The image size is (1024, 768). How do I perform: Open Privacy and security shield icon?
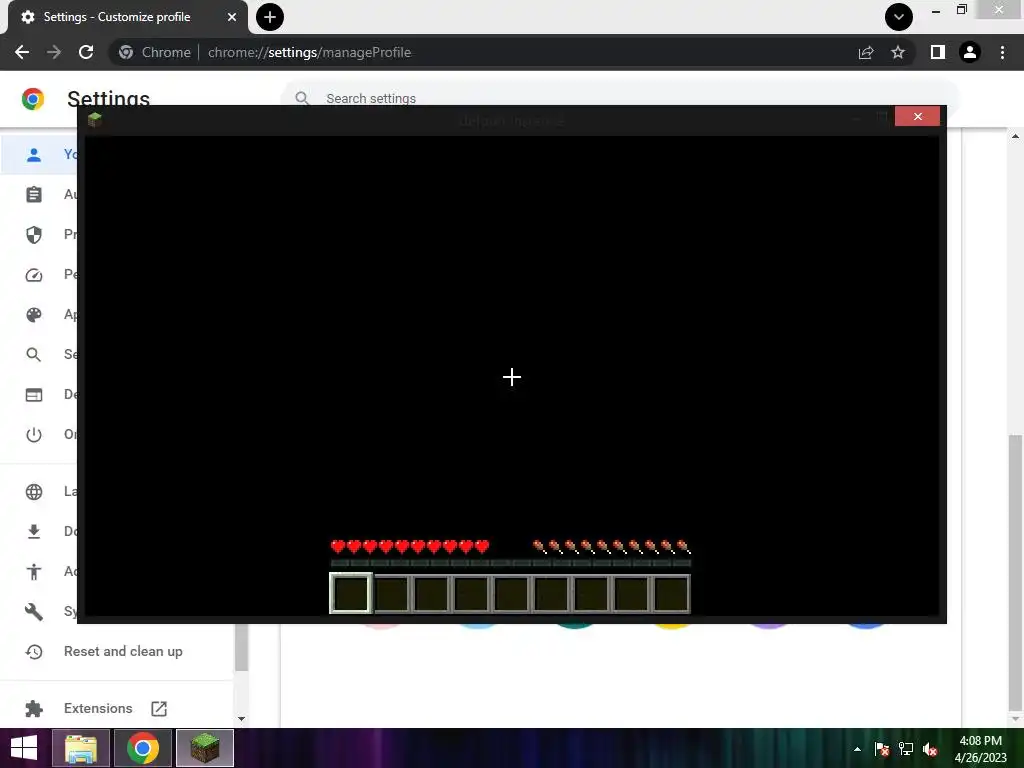(34, 234)
